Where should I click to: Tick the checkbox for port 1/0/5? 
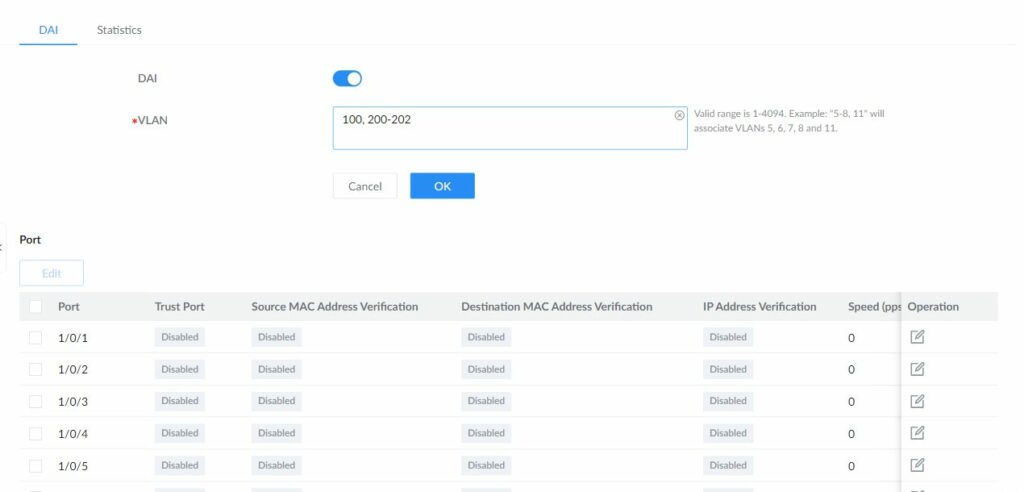tap(35, 466)
